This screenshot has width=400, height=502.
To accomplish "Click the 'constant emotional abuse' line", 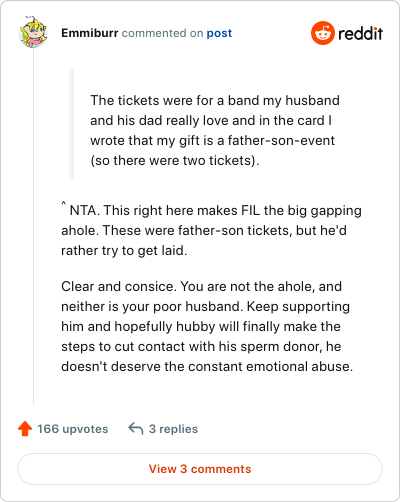I will coord(207,366).
